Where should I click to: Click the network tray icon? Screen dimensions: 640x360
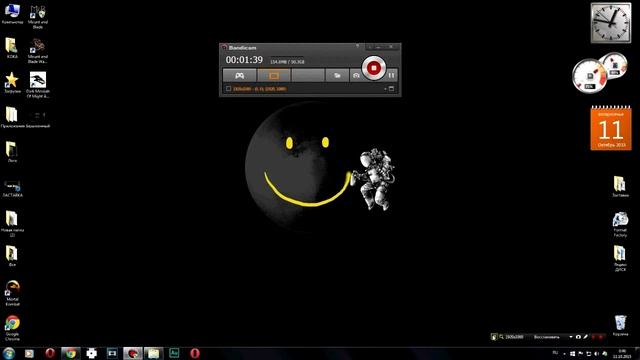[x=589, y=353]
